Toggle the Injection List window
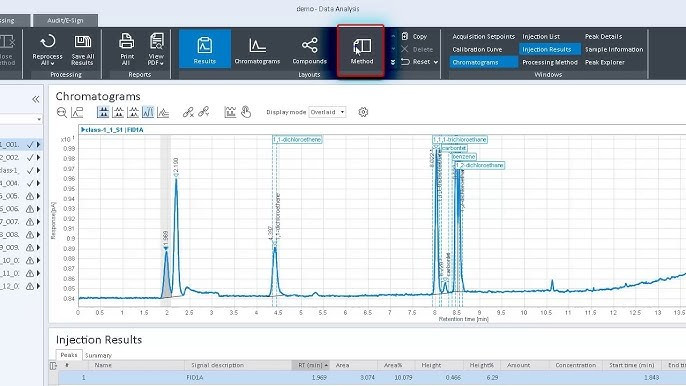 coord(541,36)
